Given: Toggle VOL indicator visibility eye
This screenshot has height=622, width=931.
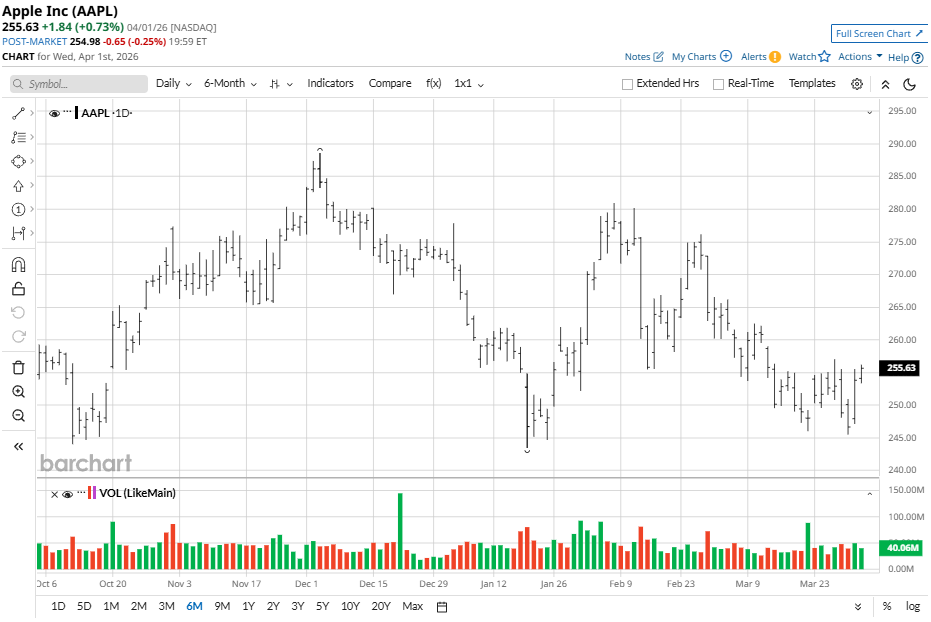Looking at the screenshot, I should [67, 494].
